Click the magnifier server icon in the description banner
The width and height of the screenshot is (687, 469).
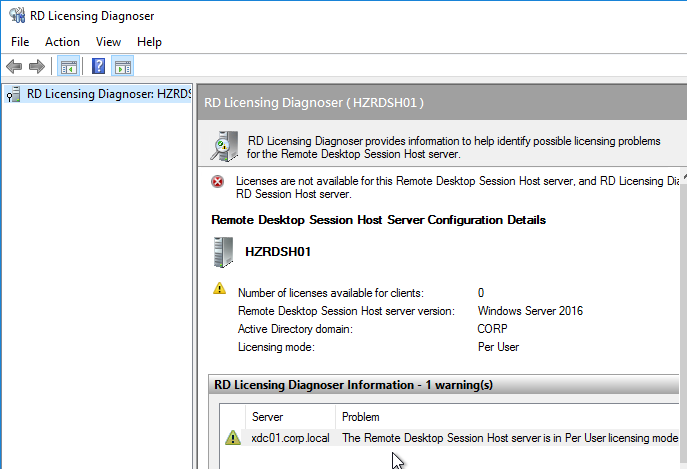tap(224, 146)
